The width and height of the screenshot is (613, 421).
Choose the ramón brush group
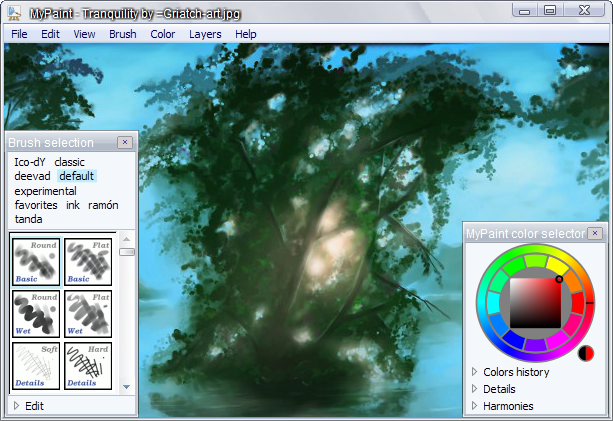point(103,205)
